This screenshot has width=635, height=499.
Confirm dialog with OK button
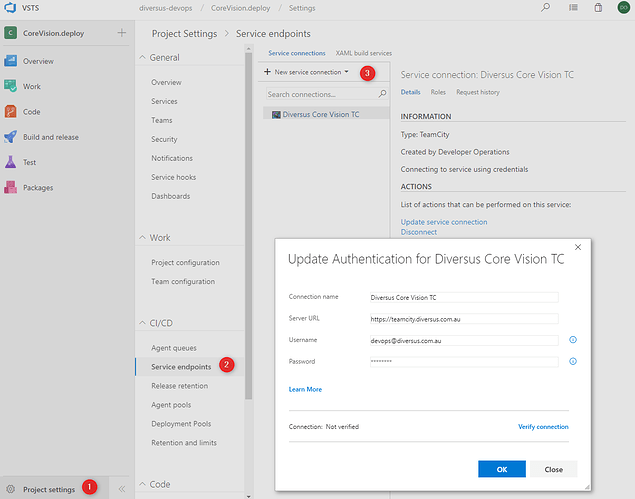click(502, 469)
